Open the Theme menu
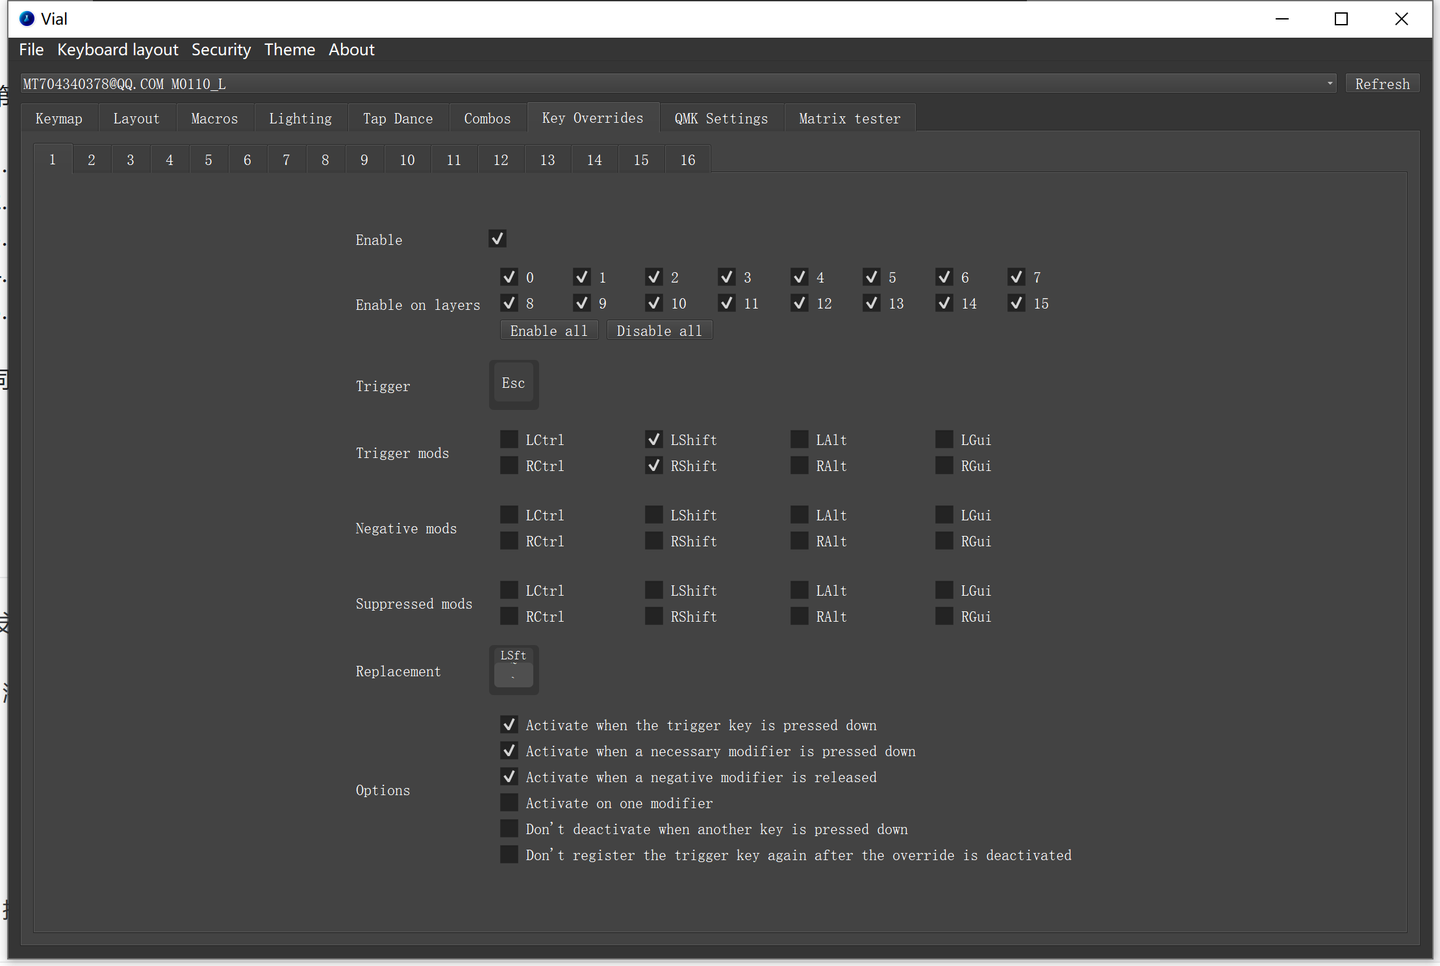This screenshot has width=1440, height=966. [289, 50]
